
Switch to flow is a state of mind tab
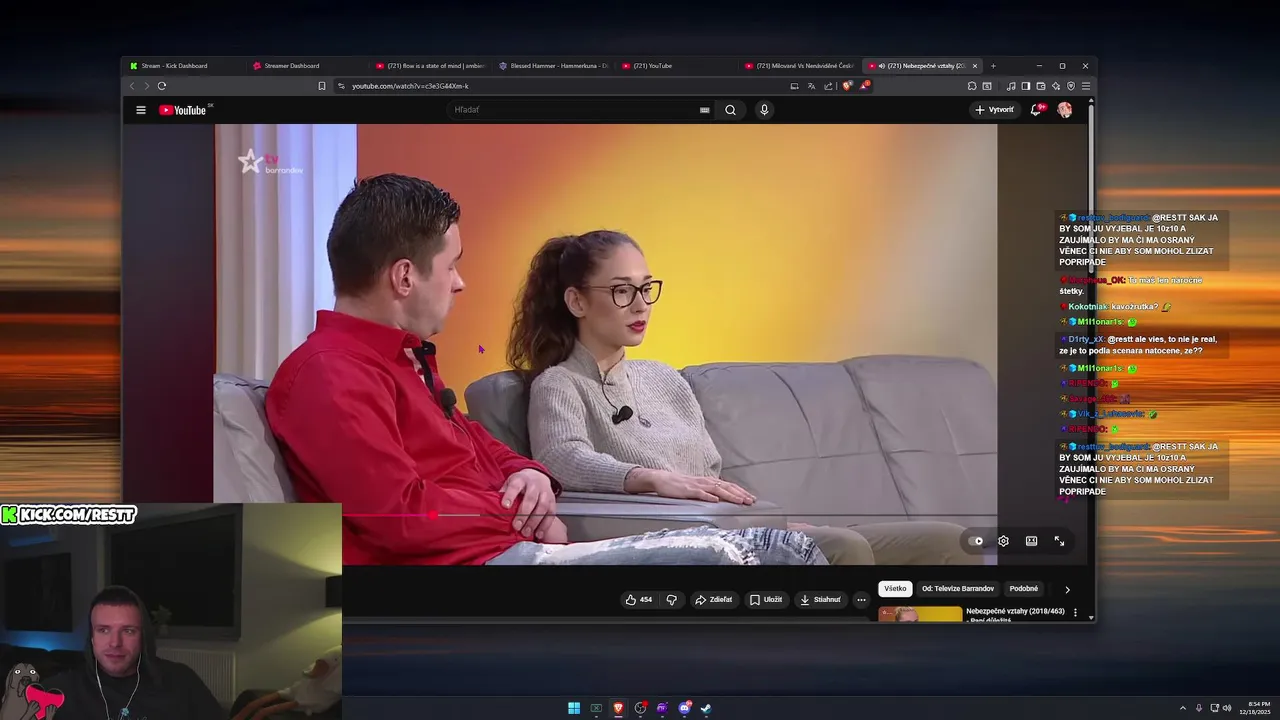point(430,66)
